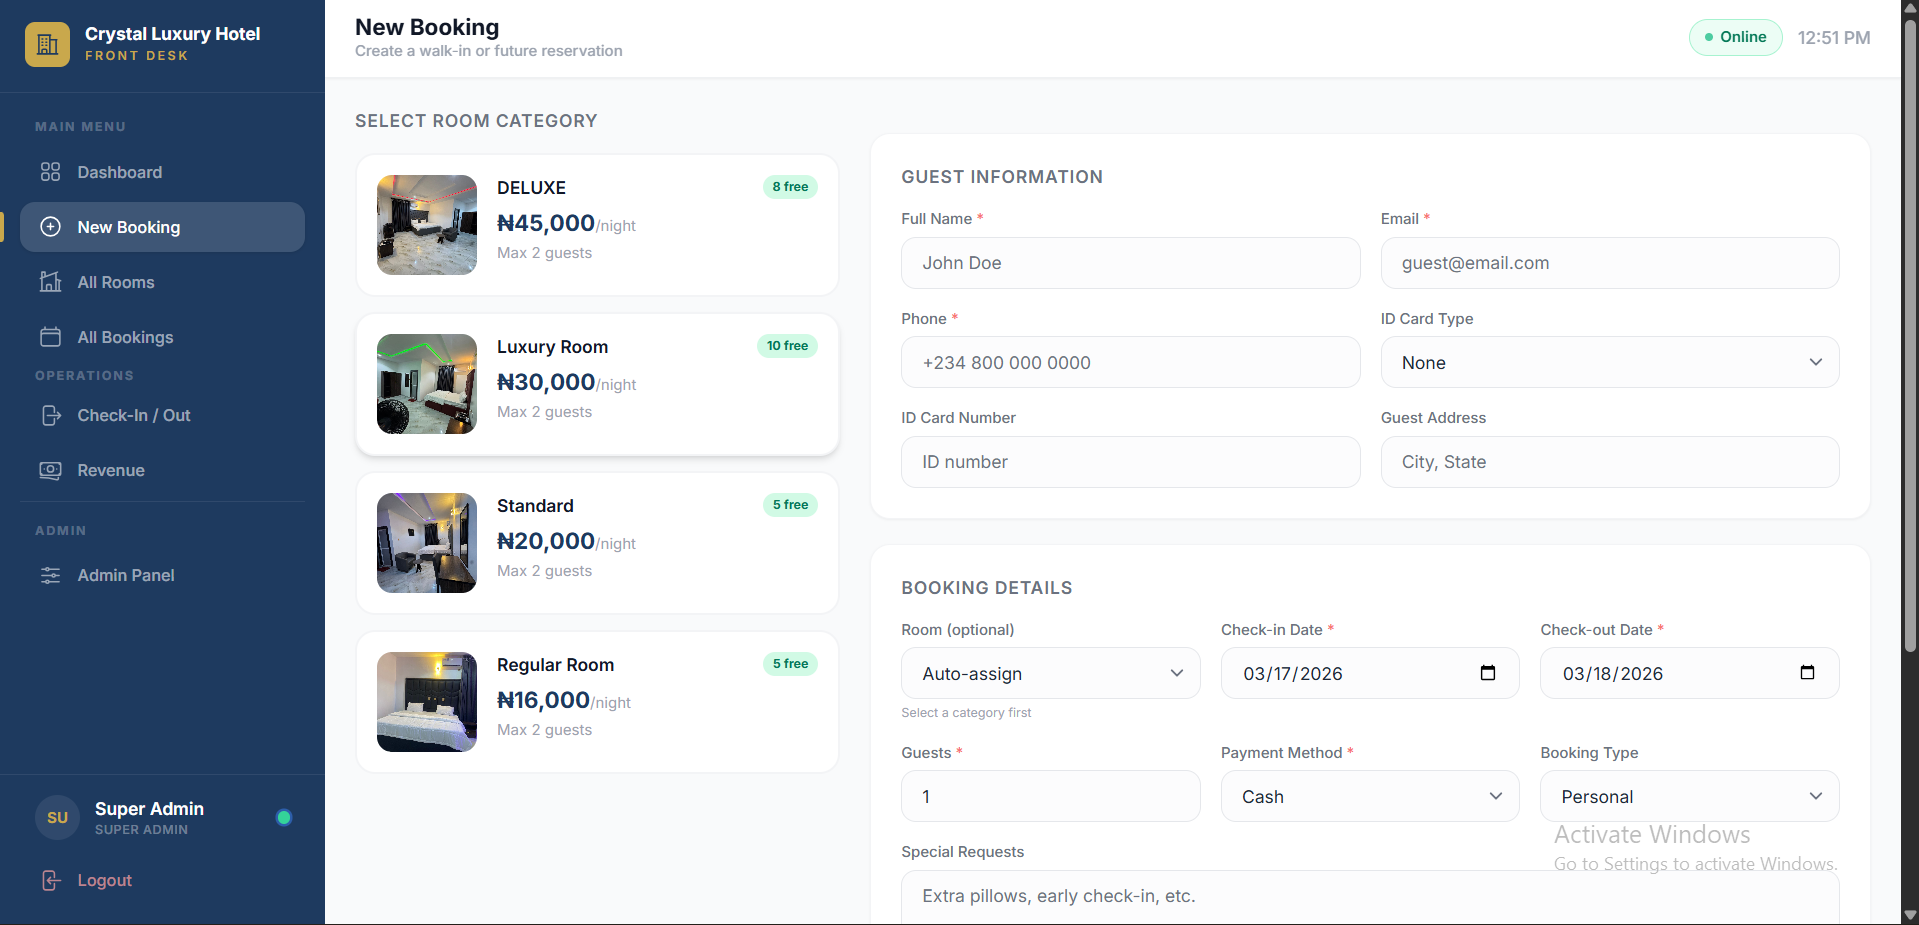Open the check-in date calendar picker

click(1487, 673)
